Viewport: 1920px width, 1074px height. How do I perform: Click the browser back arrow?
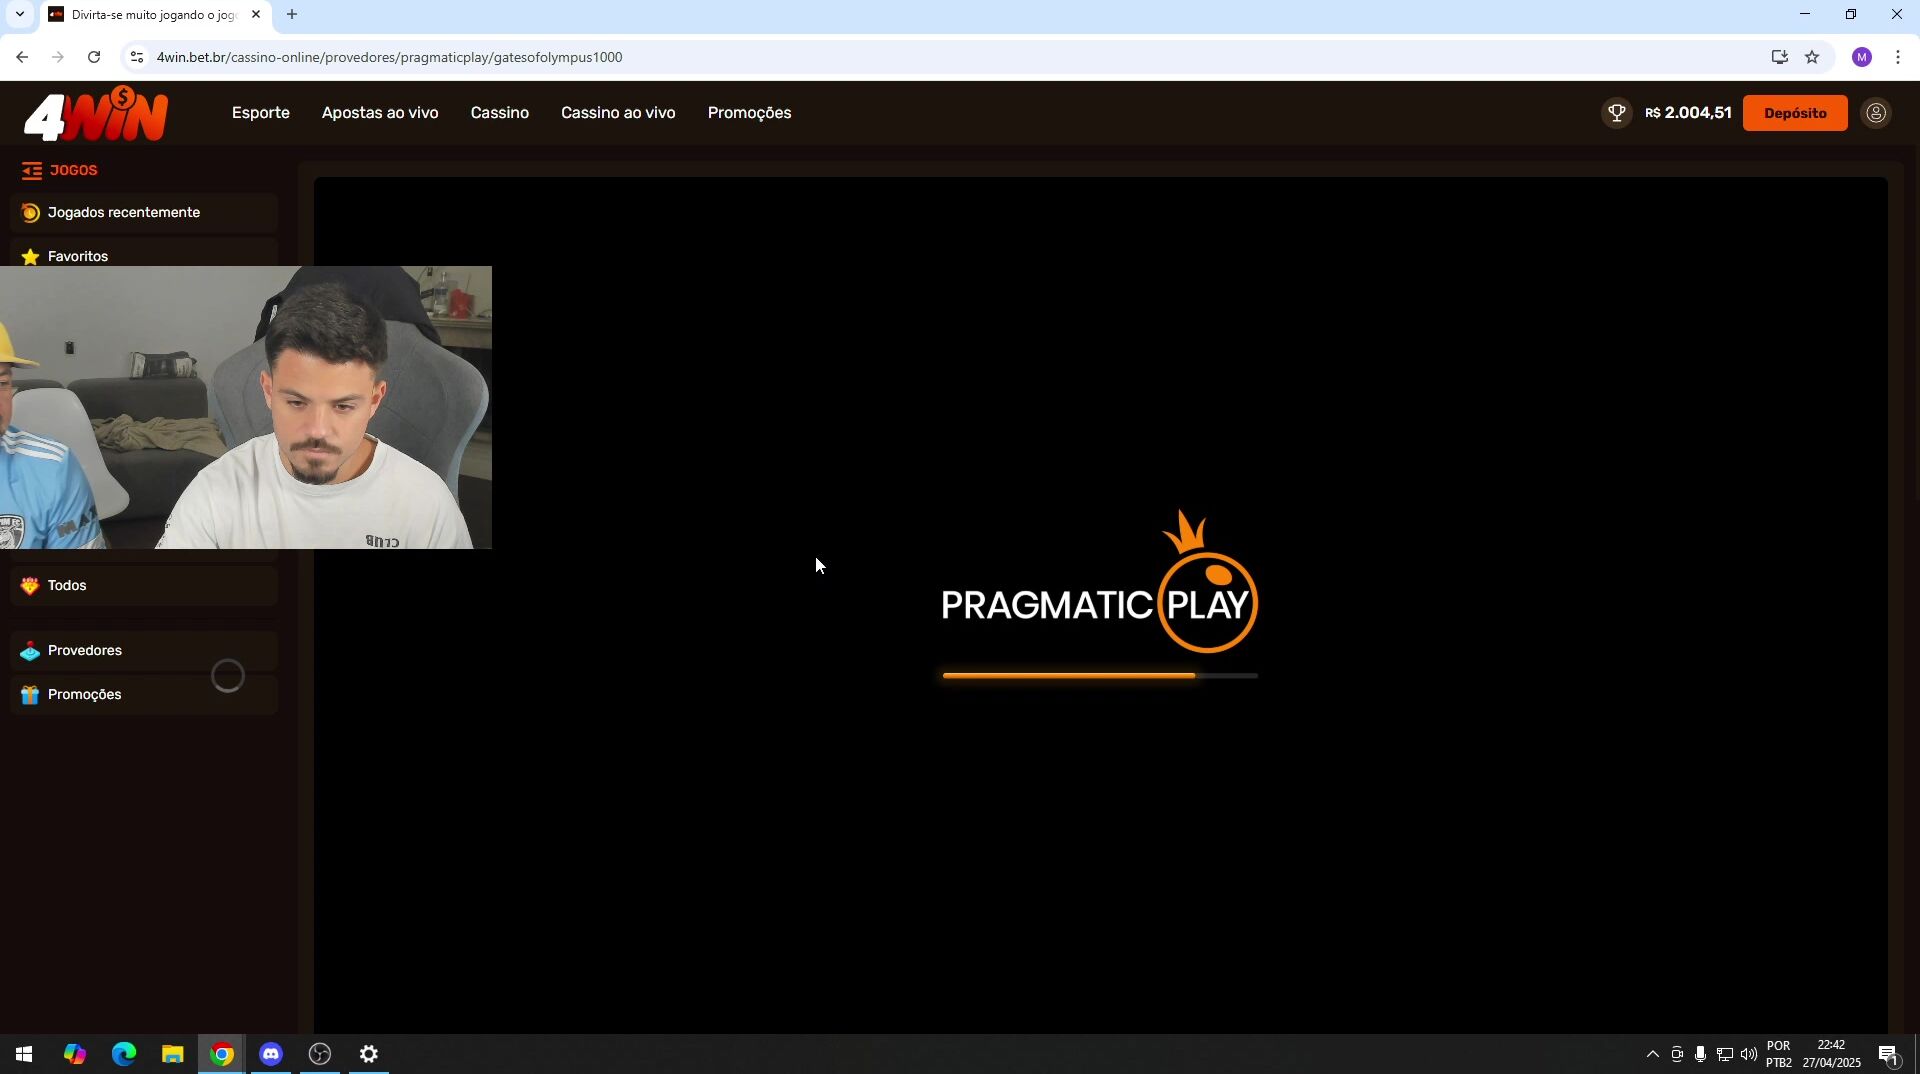(x=22, y=57)
